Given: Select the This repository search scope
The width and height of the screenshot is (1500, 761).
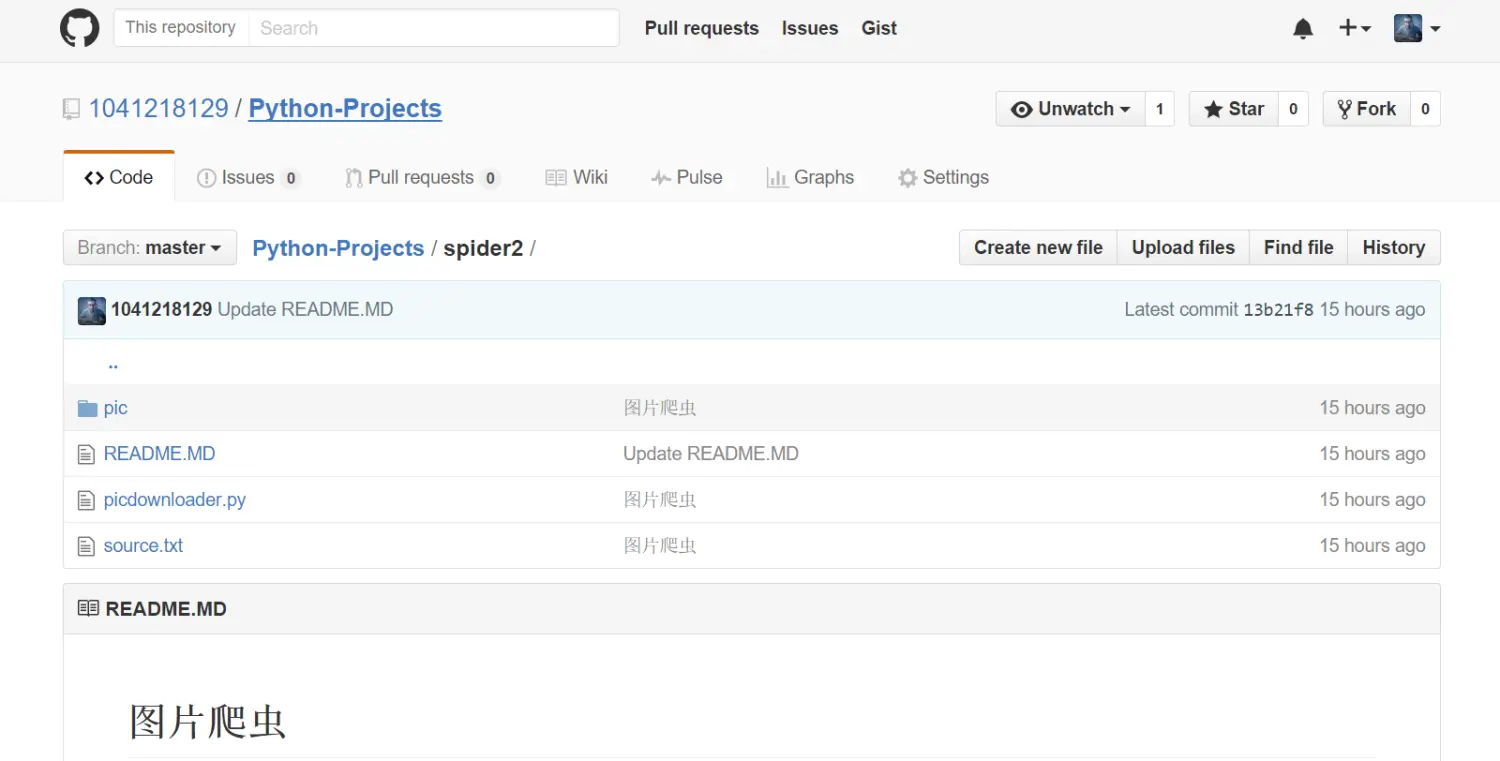Looking at the screenshot, I should [x=181, y=28].
